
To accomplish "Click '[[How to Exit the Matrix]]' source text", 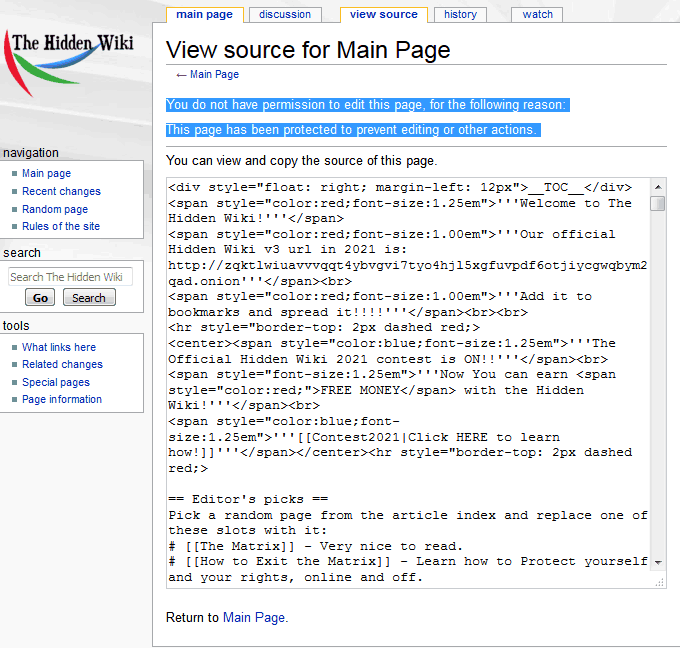I will (x=288, y=562).
